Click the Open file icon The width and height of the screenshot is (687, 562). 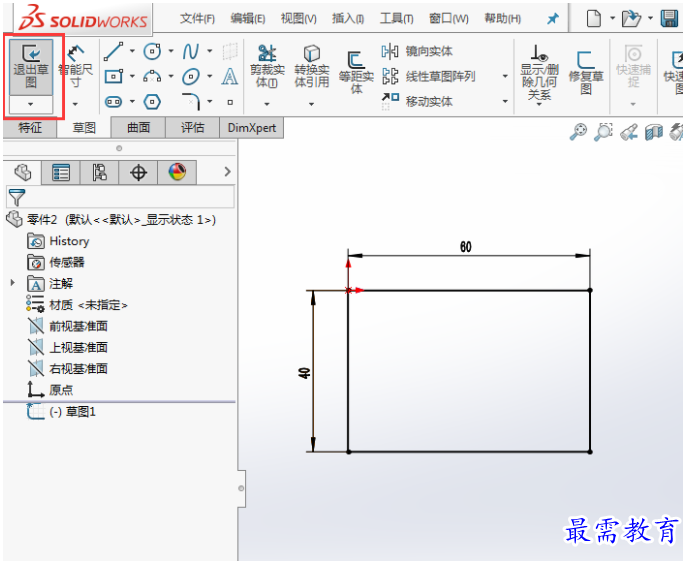631,18
